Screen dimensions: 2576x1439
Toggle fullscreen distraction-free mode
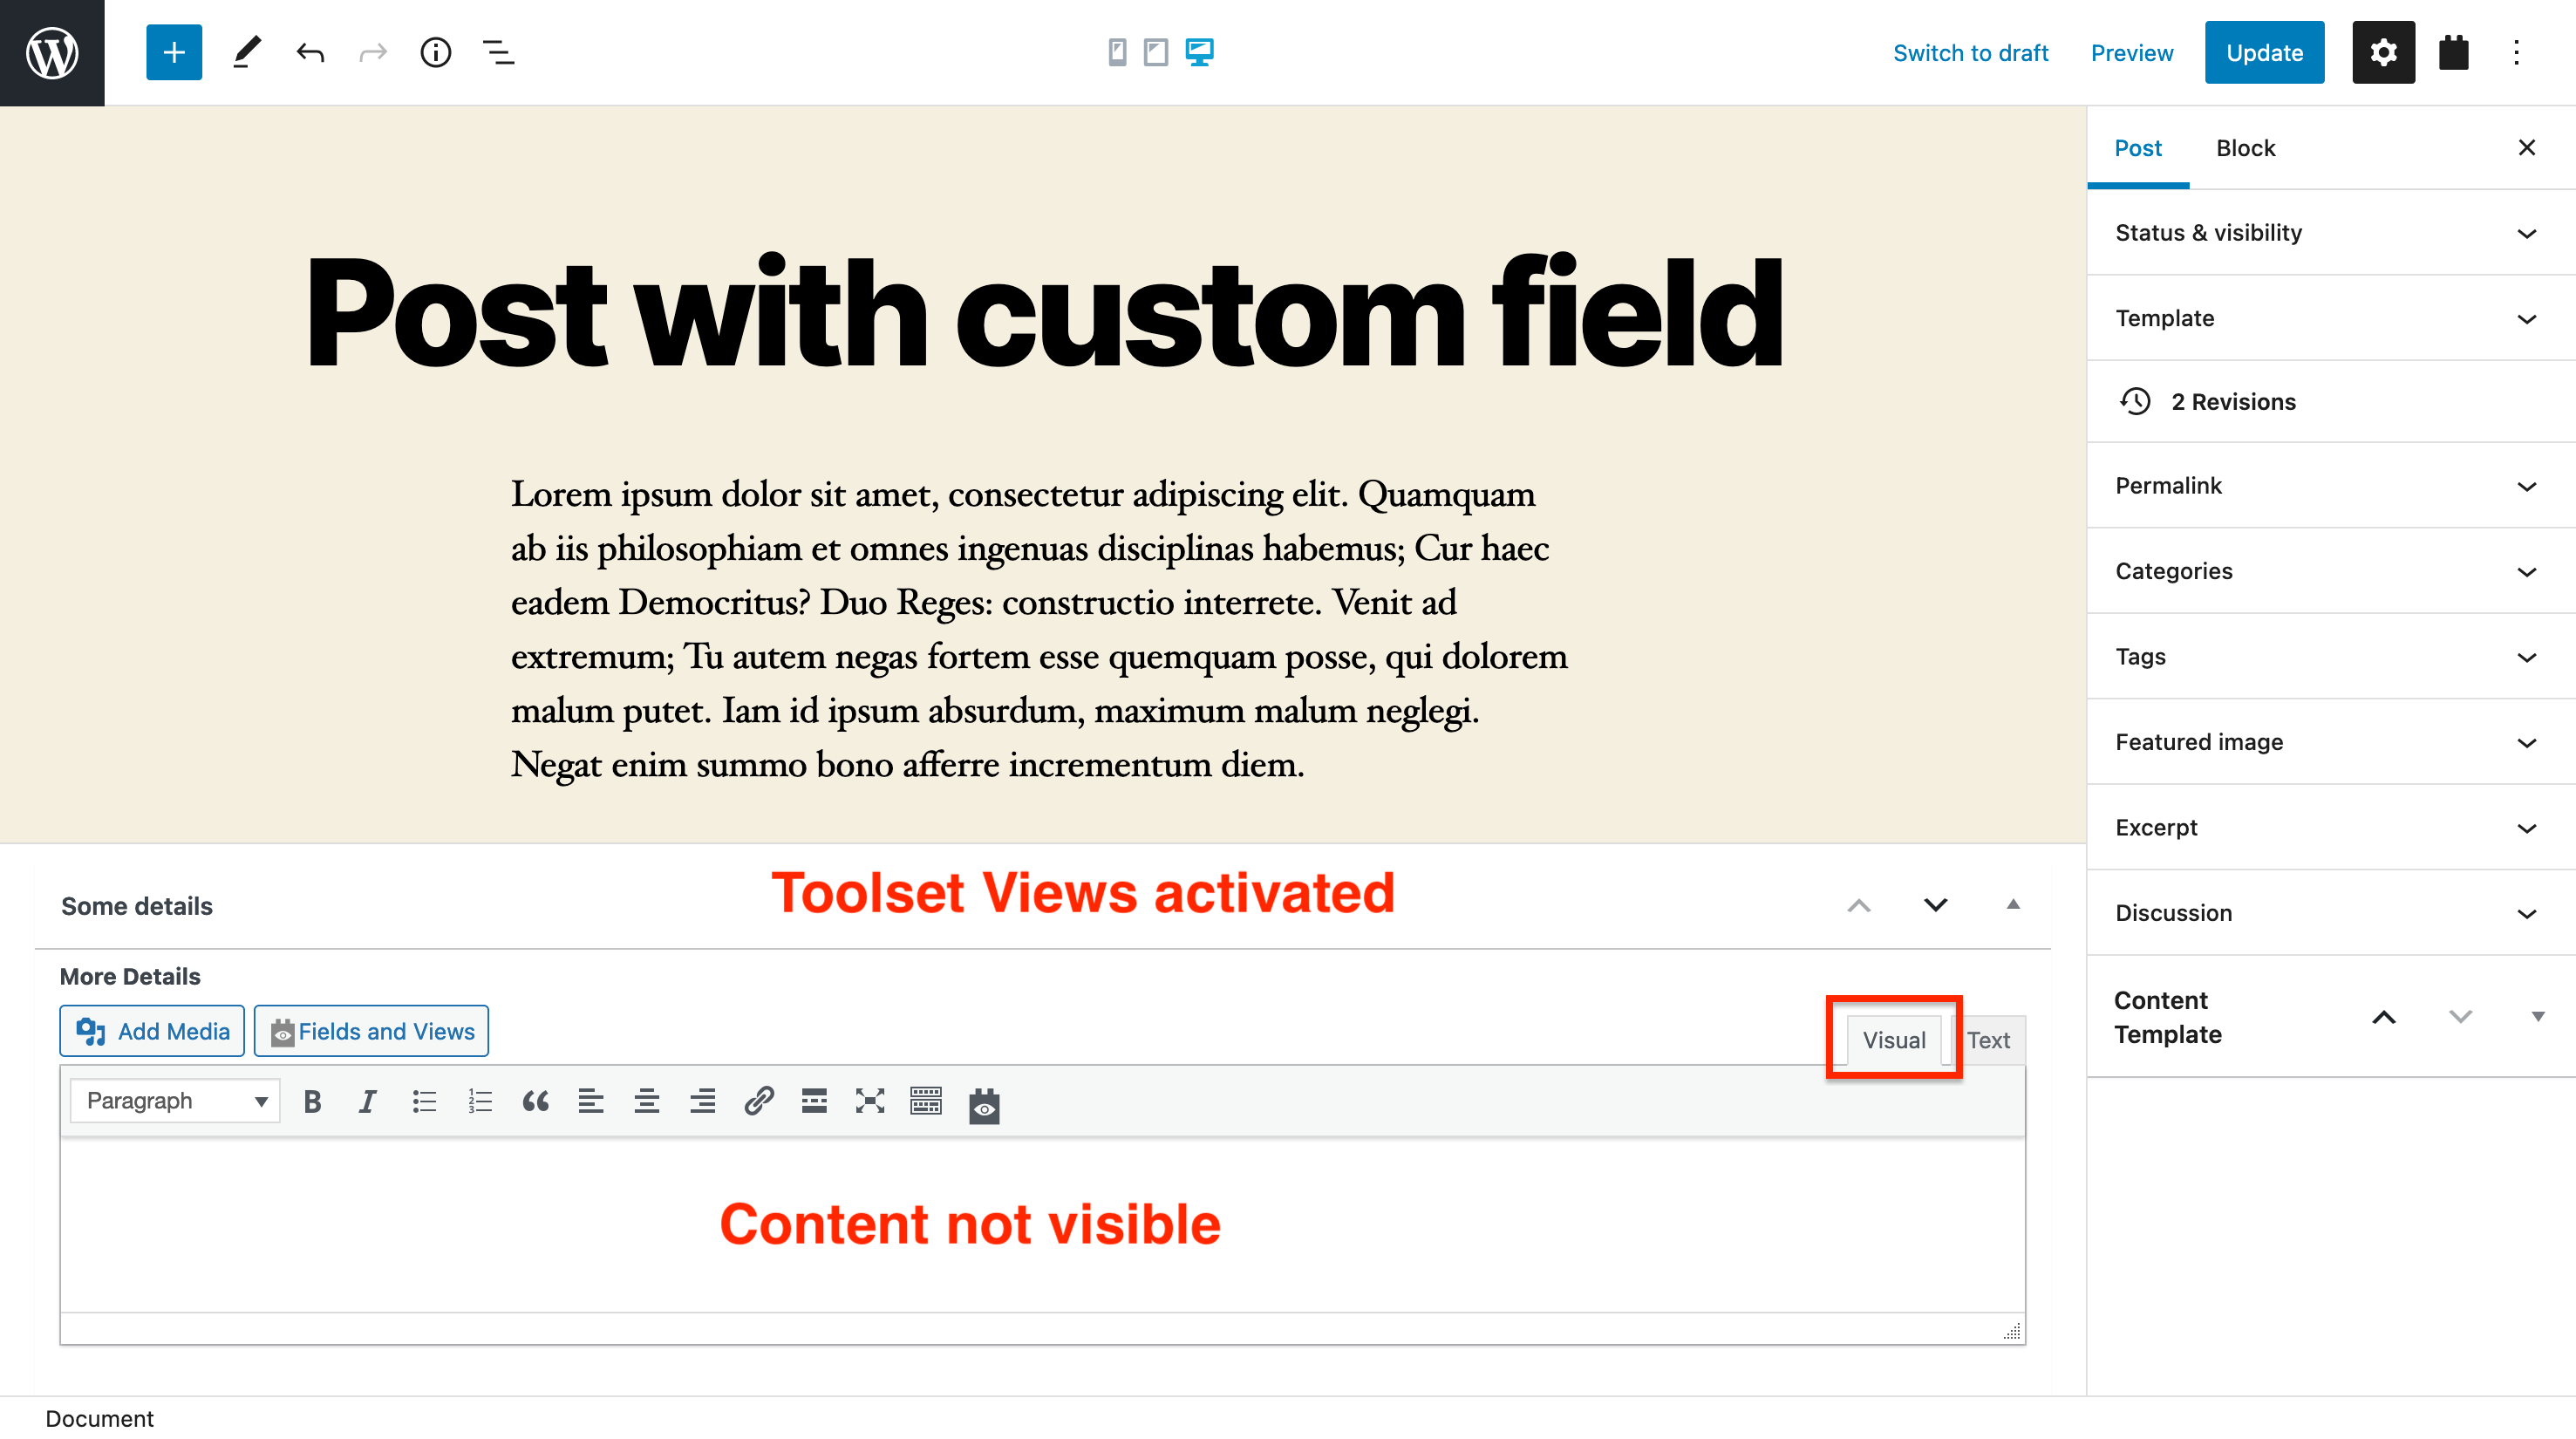pos(870,1102)
